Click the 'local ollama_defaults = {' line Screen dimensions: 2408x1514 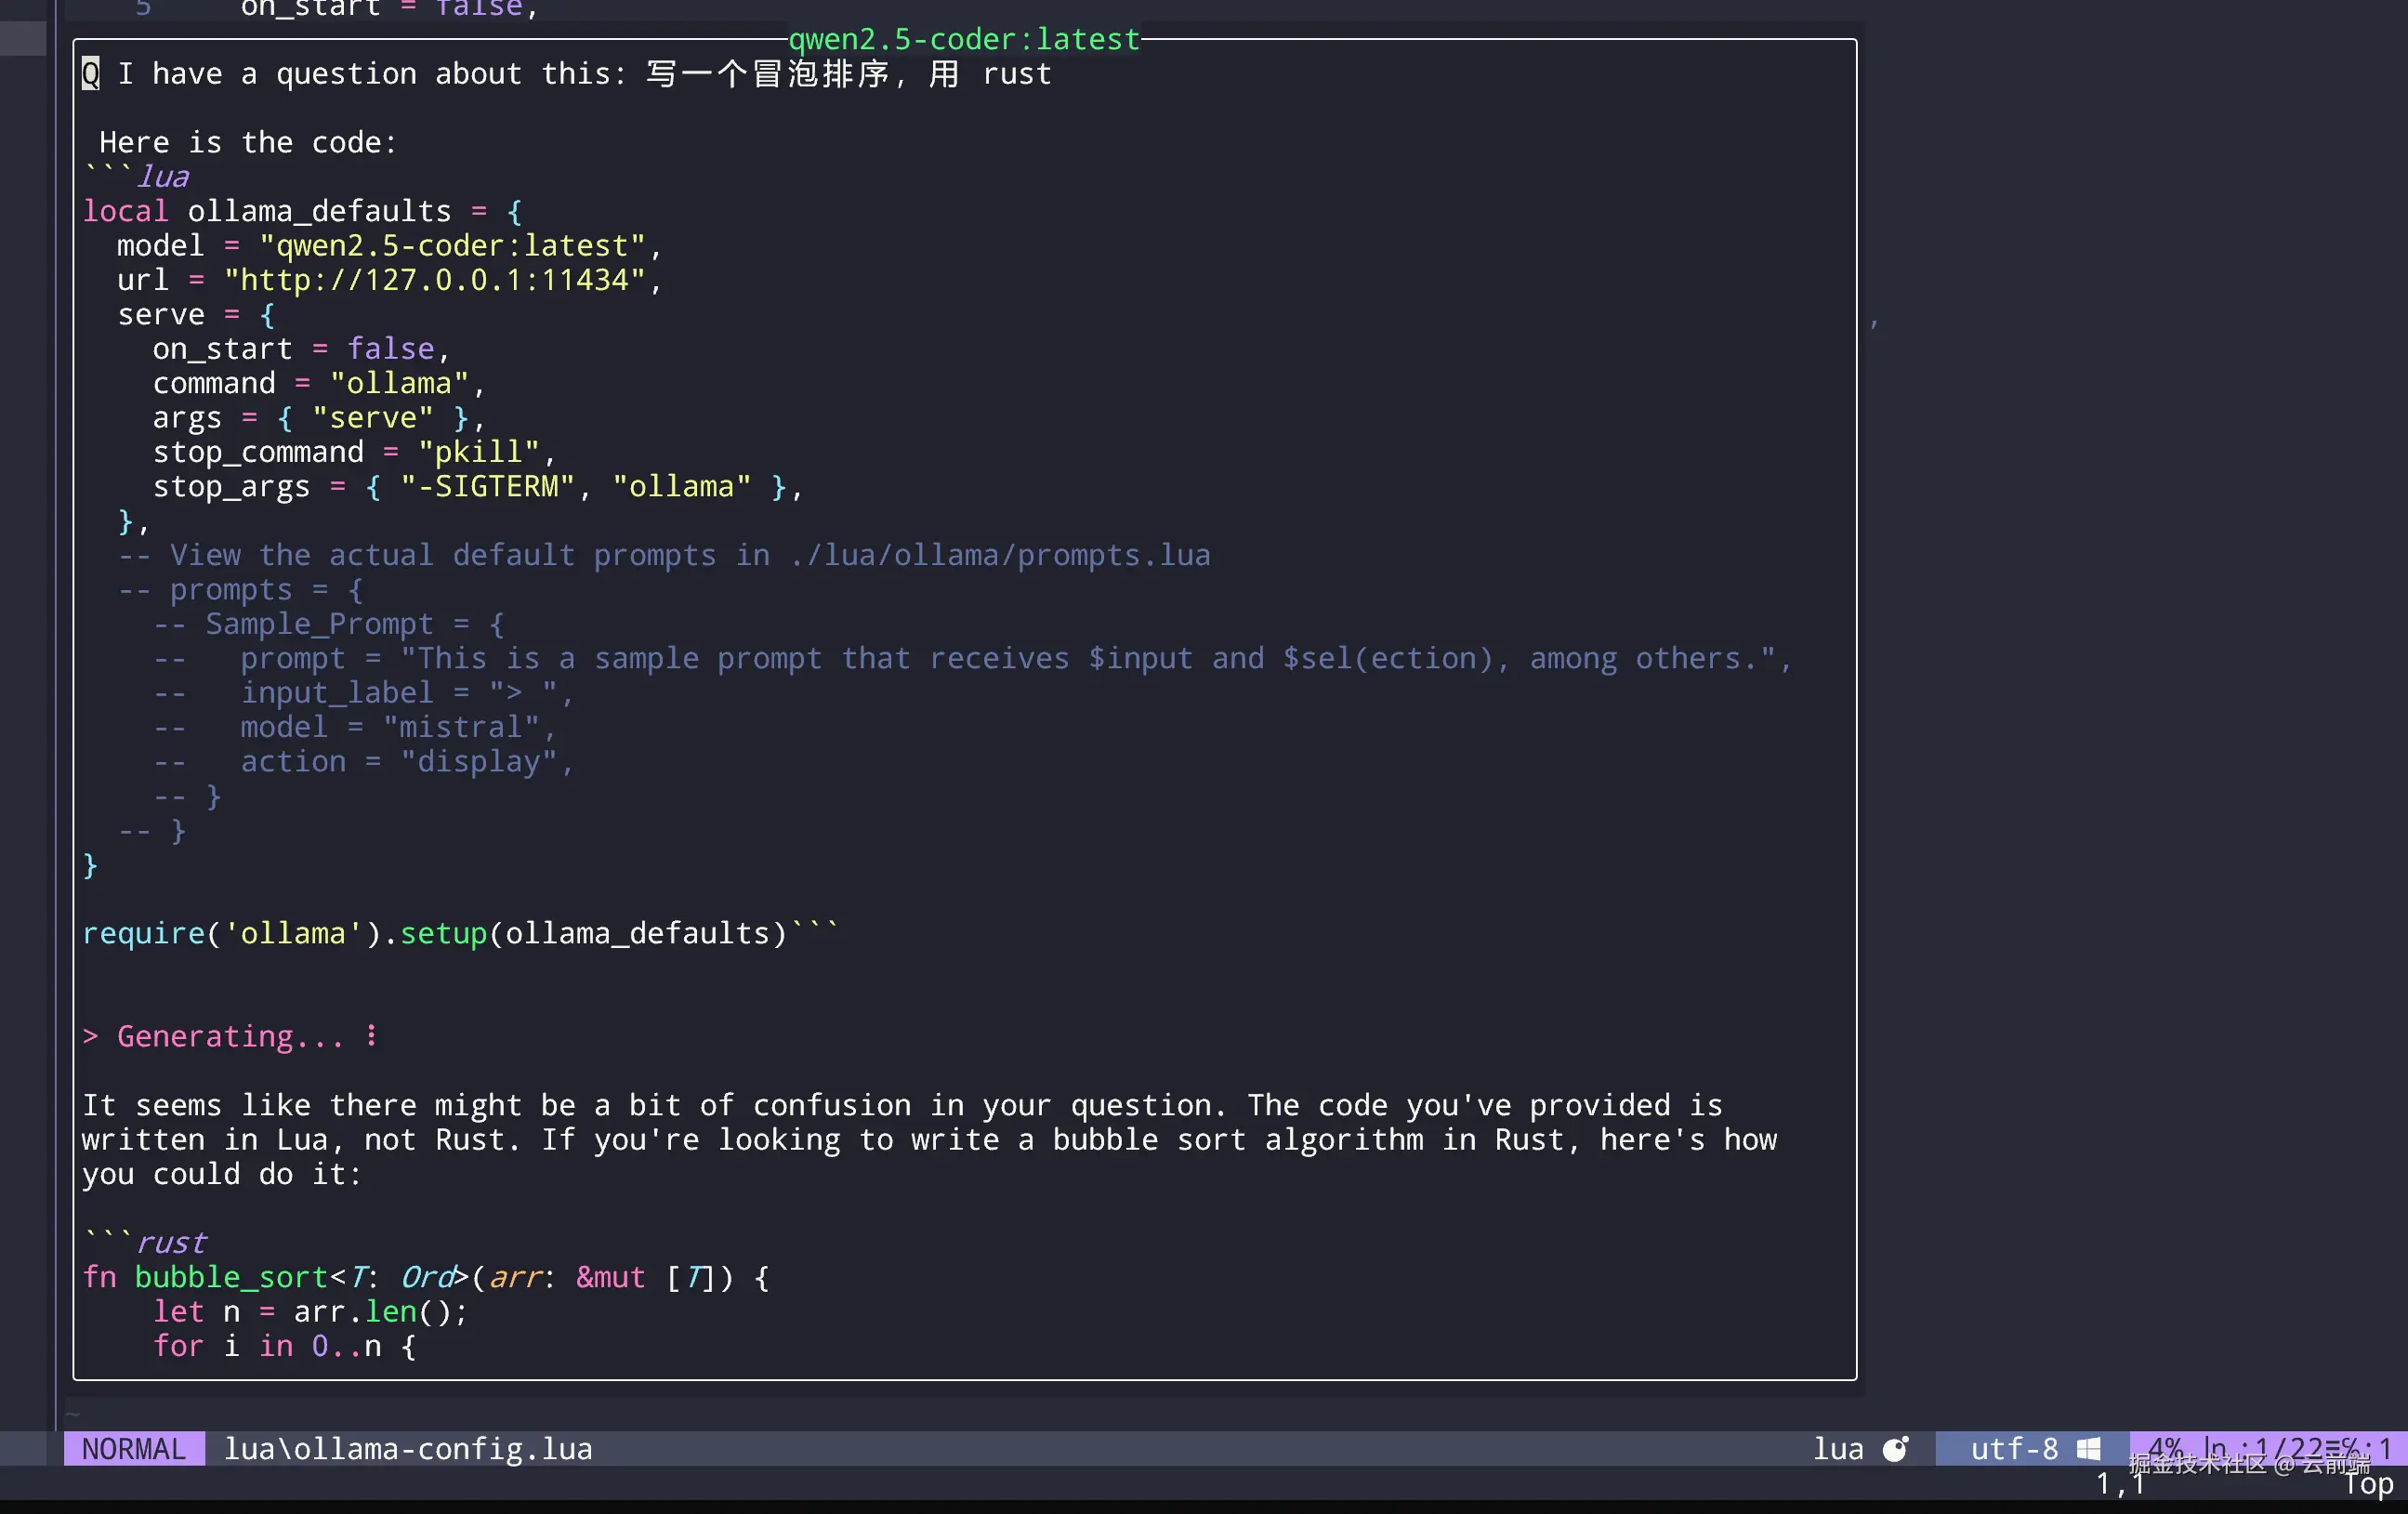pos(301,211)
